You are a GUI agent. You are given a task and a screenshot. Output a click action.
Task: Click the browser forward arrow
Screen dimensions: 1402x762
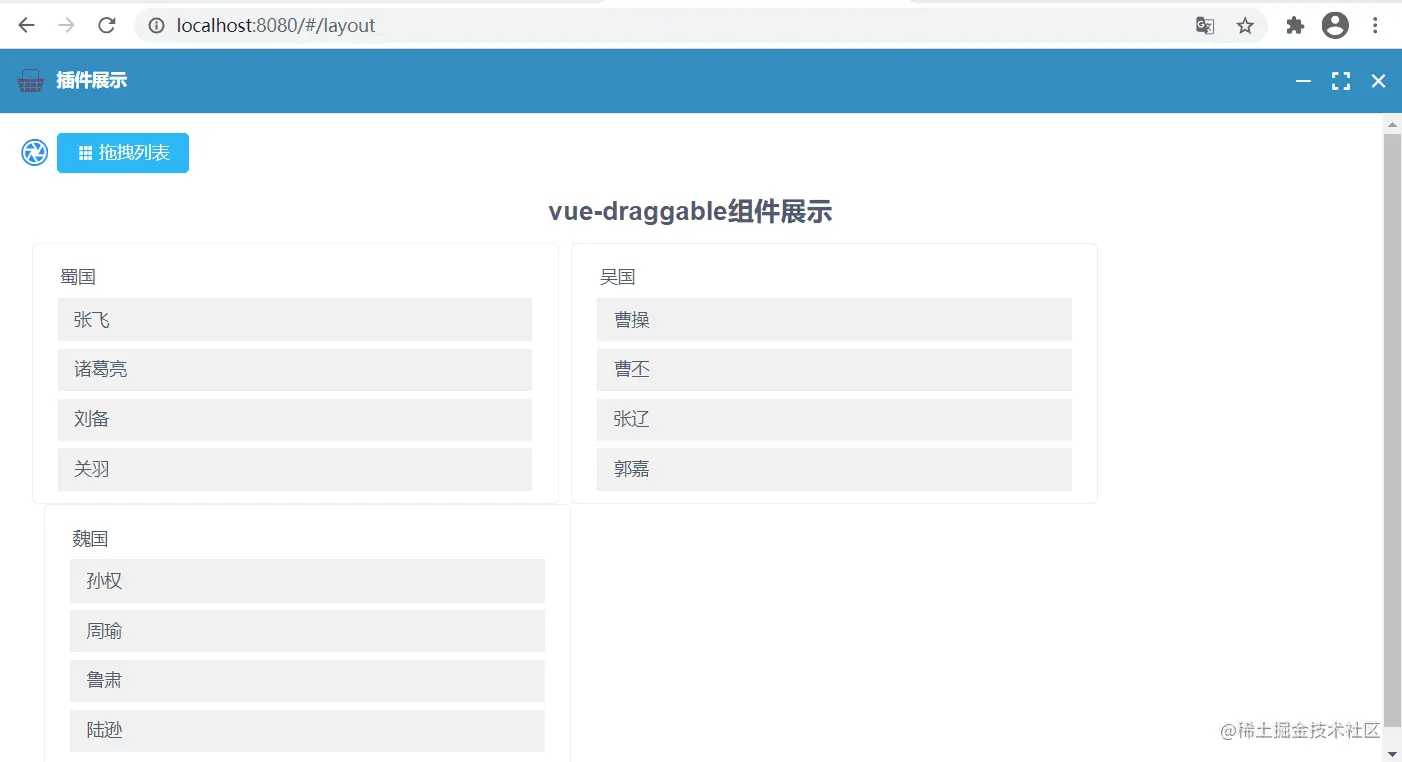(x=67, y=26)
